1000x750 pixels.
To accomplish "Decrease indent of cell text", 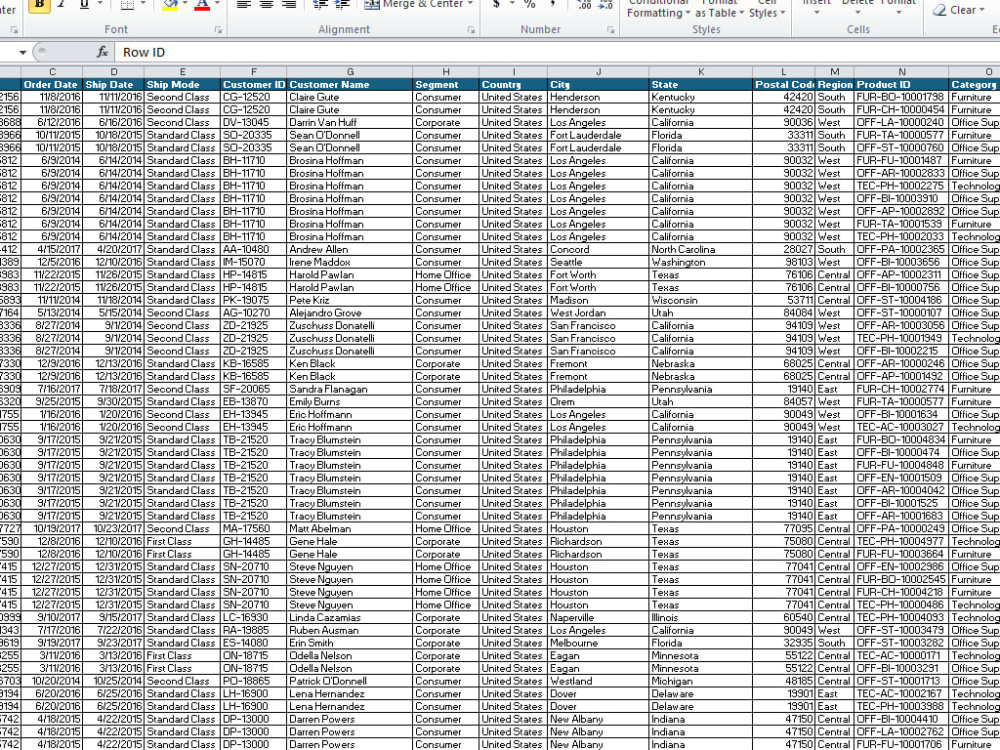I will pos(320,4).
